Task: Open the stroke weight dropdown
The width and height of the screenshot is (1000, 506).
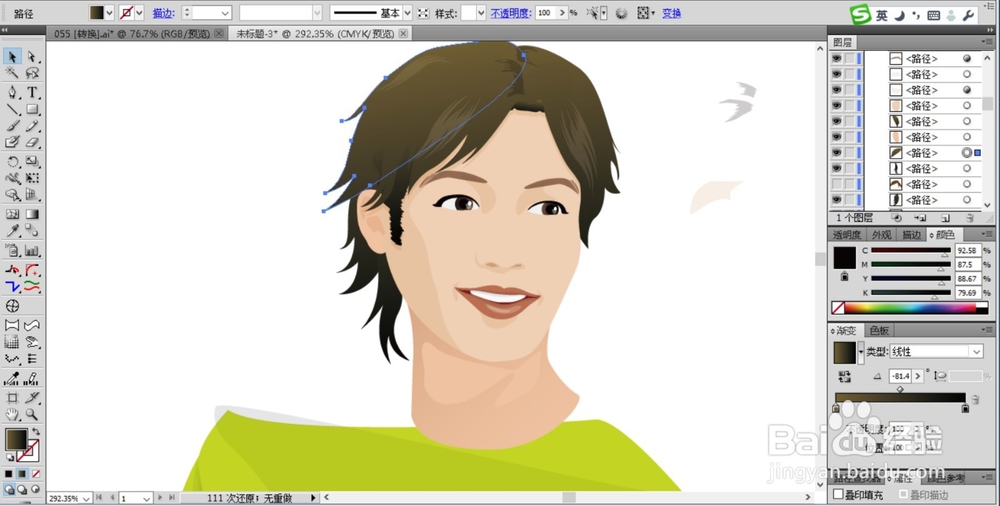Action: (225, 13)
